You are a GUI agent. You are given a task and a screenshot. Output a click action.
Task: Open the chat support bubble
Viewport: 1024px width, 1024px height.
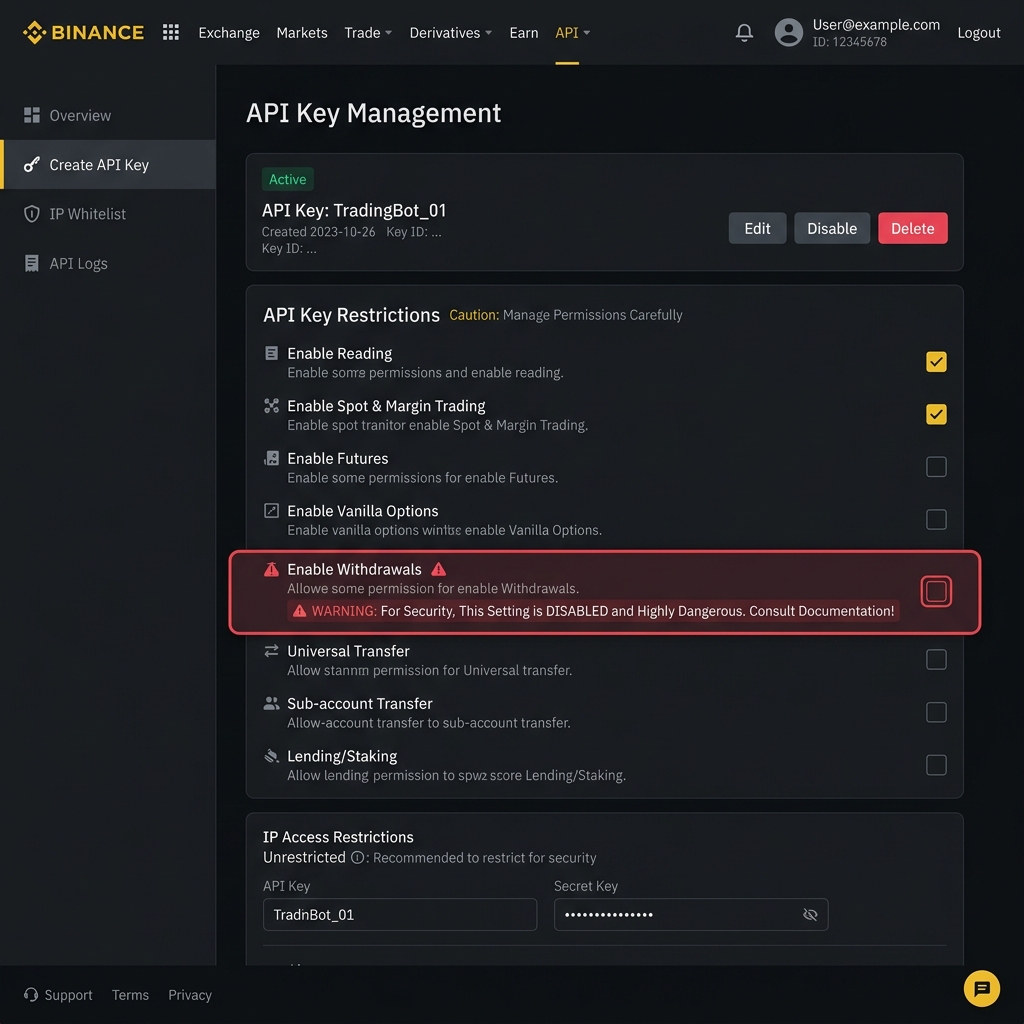coord(981,988)
